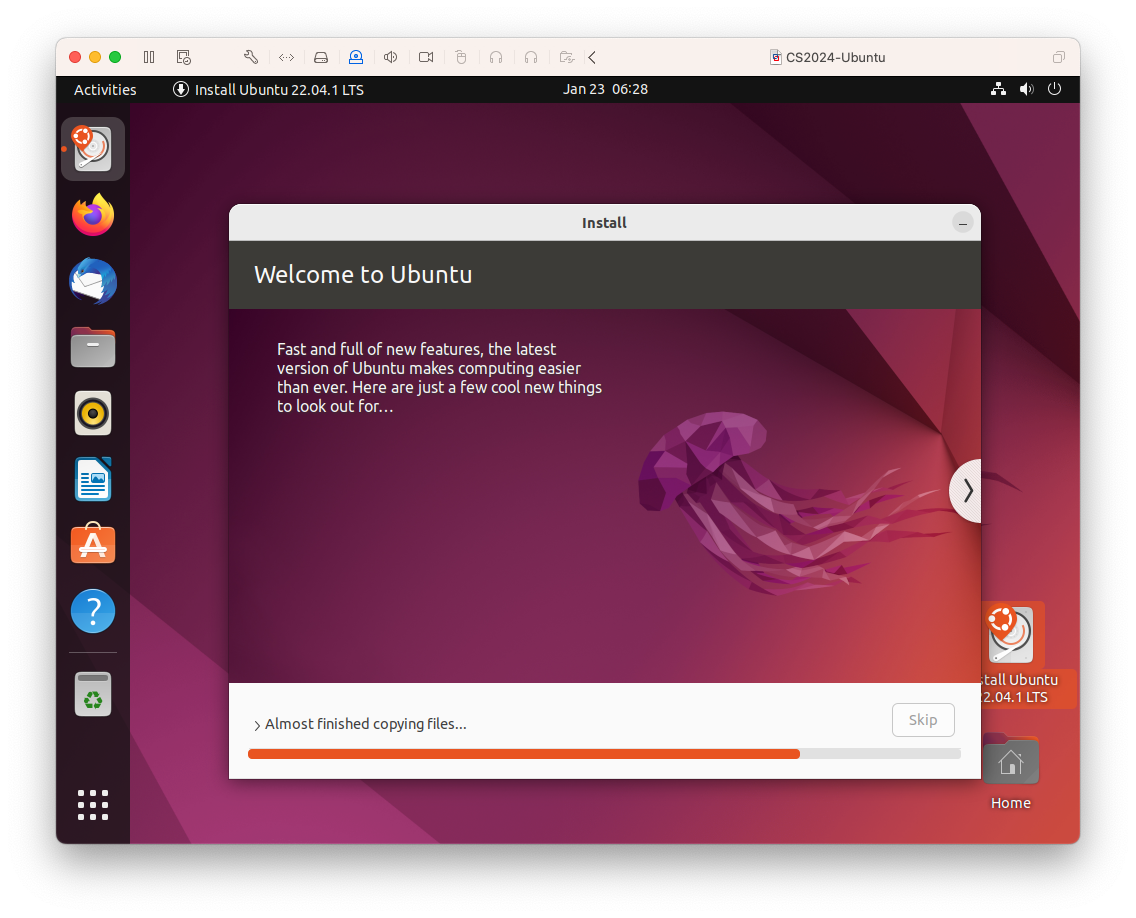
Task: Mute sound via the VM toolbar speaker icon
Action: click(x=390, y=57)
